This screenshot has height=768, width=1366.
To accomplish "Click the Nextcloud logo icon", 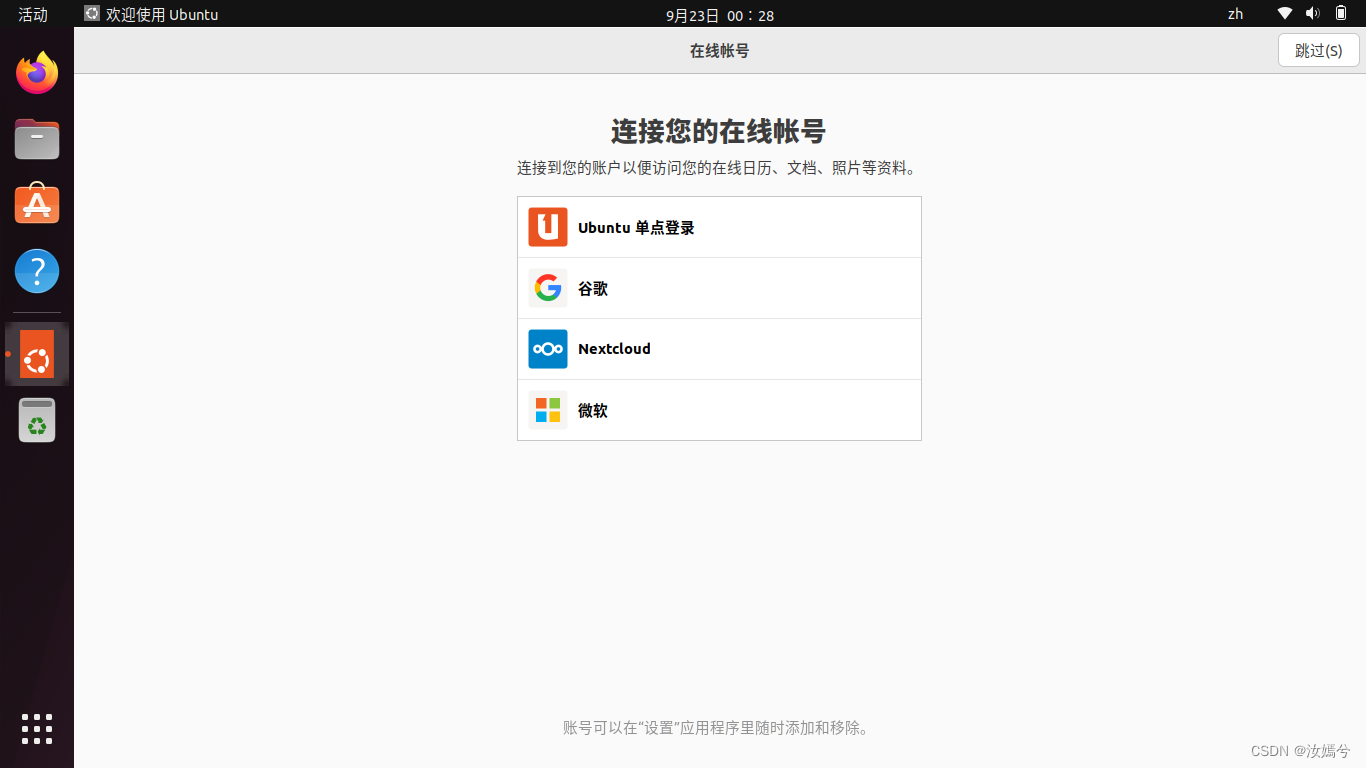I will click(x=548, y=349).
